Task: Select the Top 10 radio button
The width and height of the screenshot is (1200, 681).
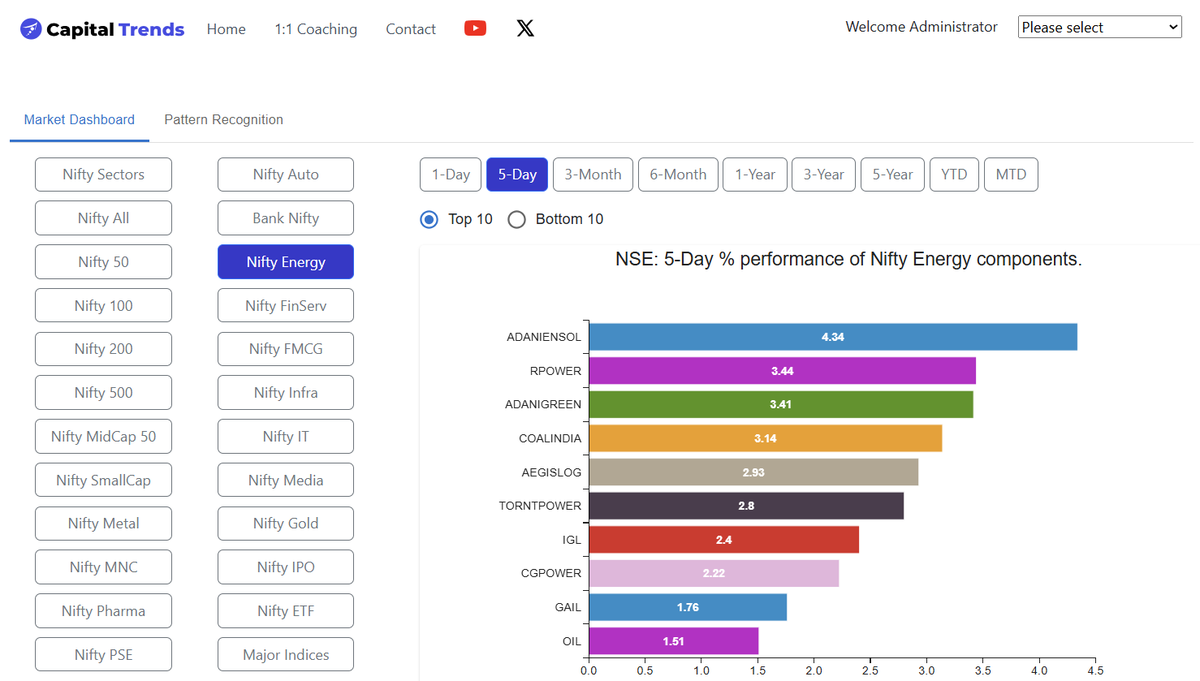Action: point(429,219)
